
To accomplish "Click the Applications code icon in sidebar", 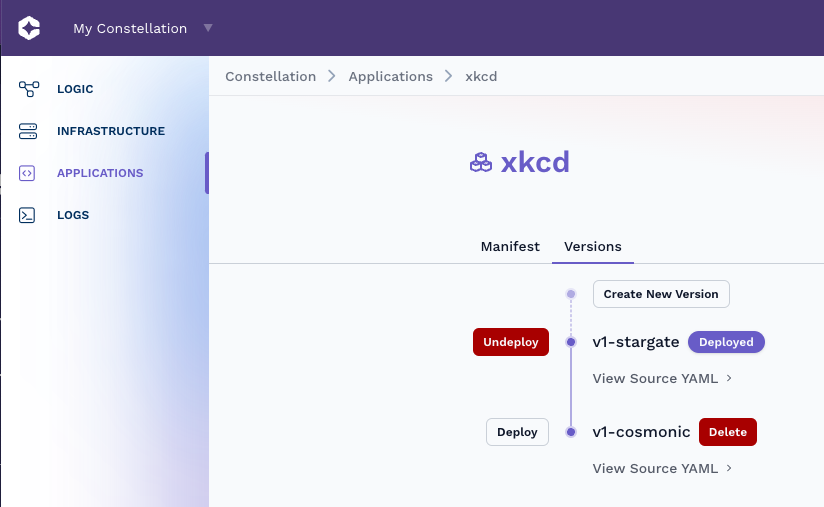I will point(27,173).
